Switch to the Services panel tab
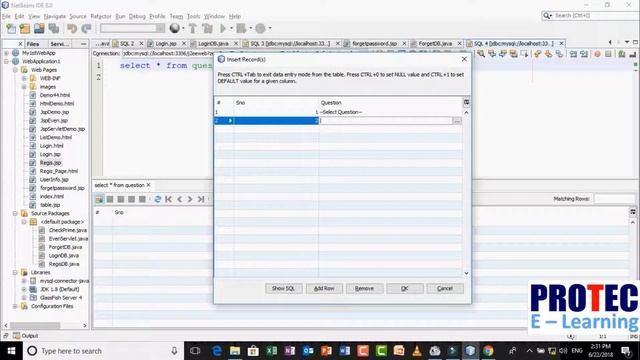640x360 pixels. (60, 44)
